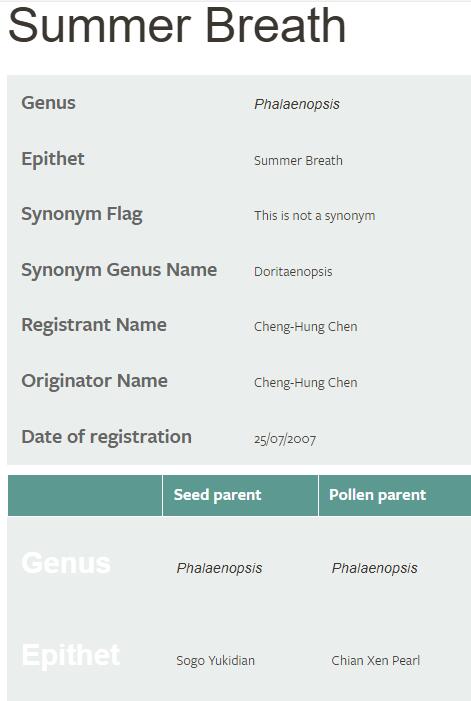Open the Chian Xen Pearl pollen epithet
Screen dimensions: 471x701
pos(375,661)
